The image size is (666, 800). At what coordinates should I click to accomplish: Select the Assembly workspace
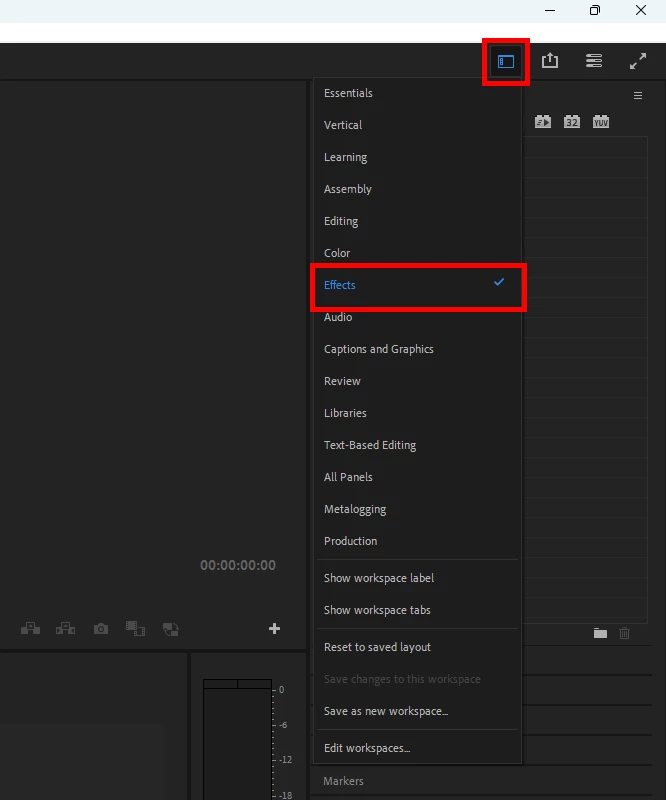tap(417, 189)
